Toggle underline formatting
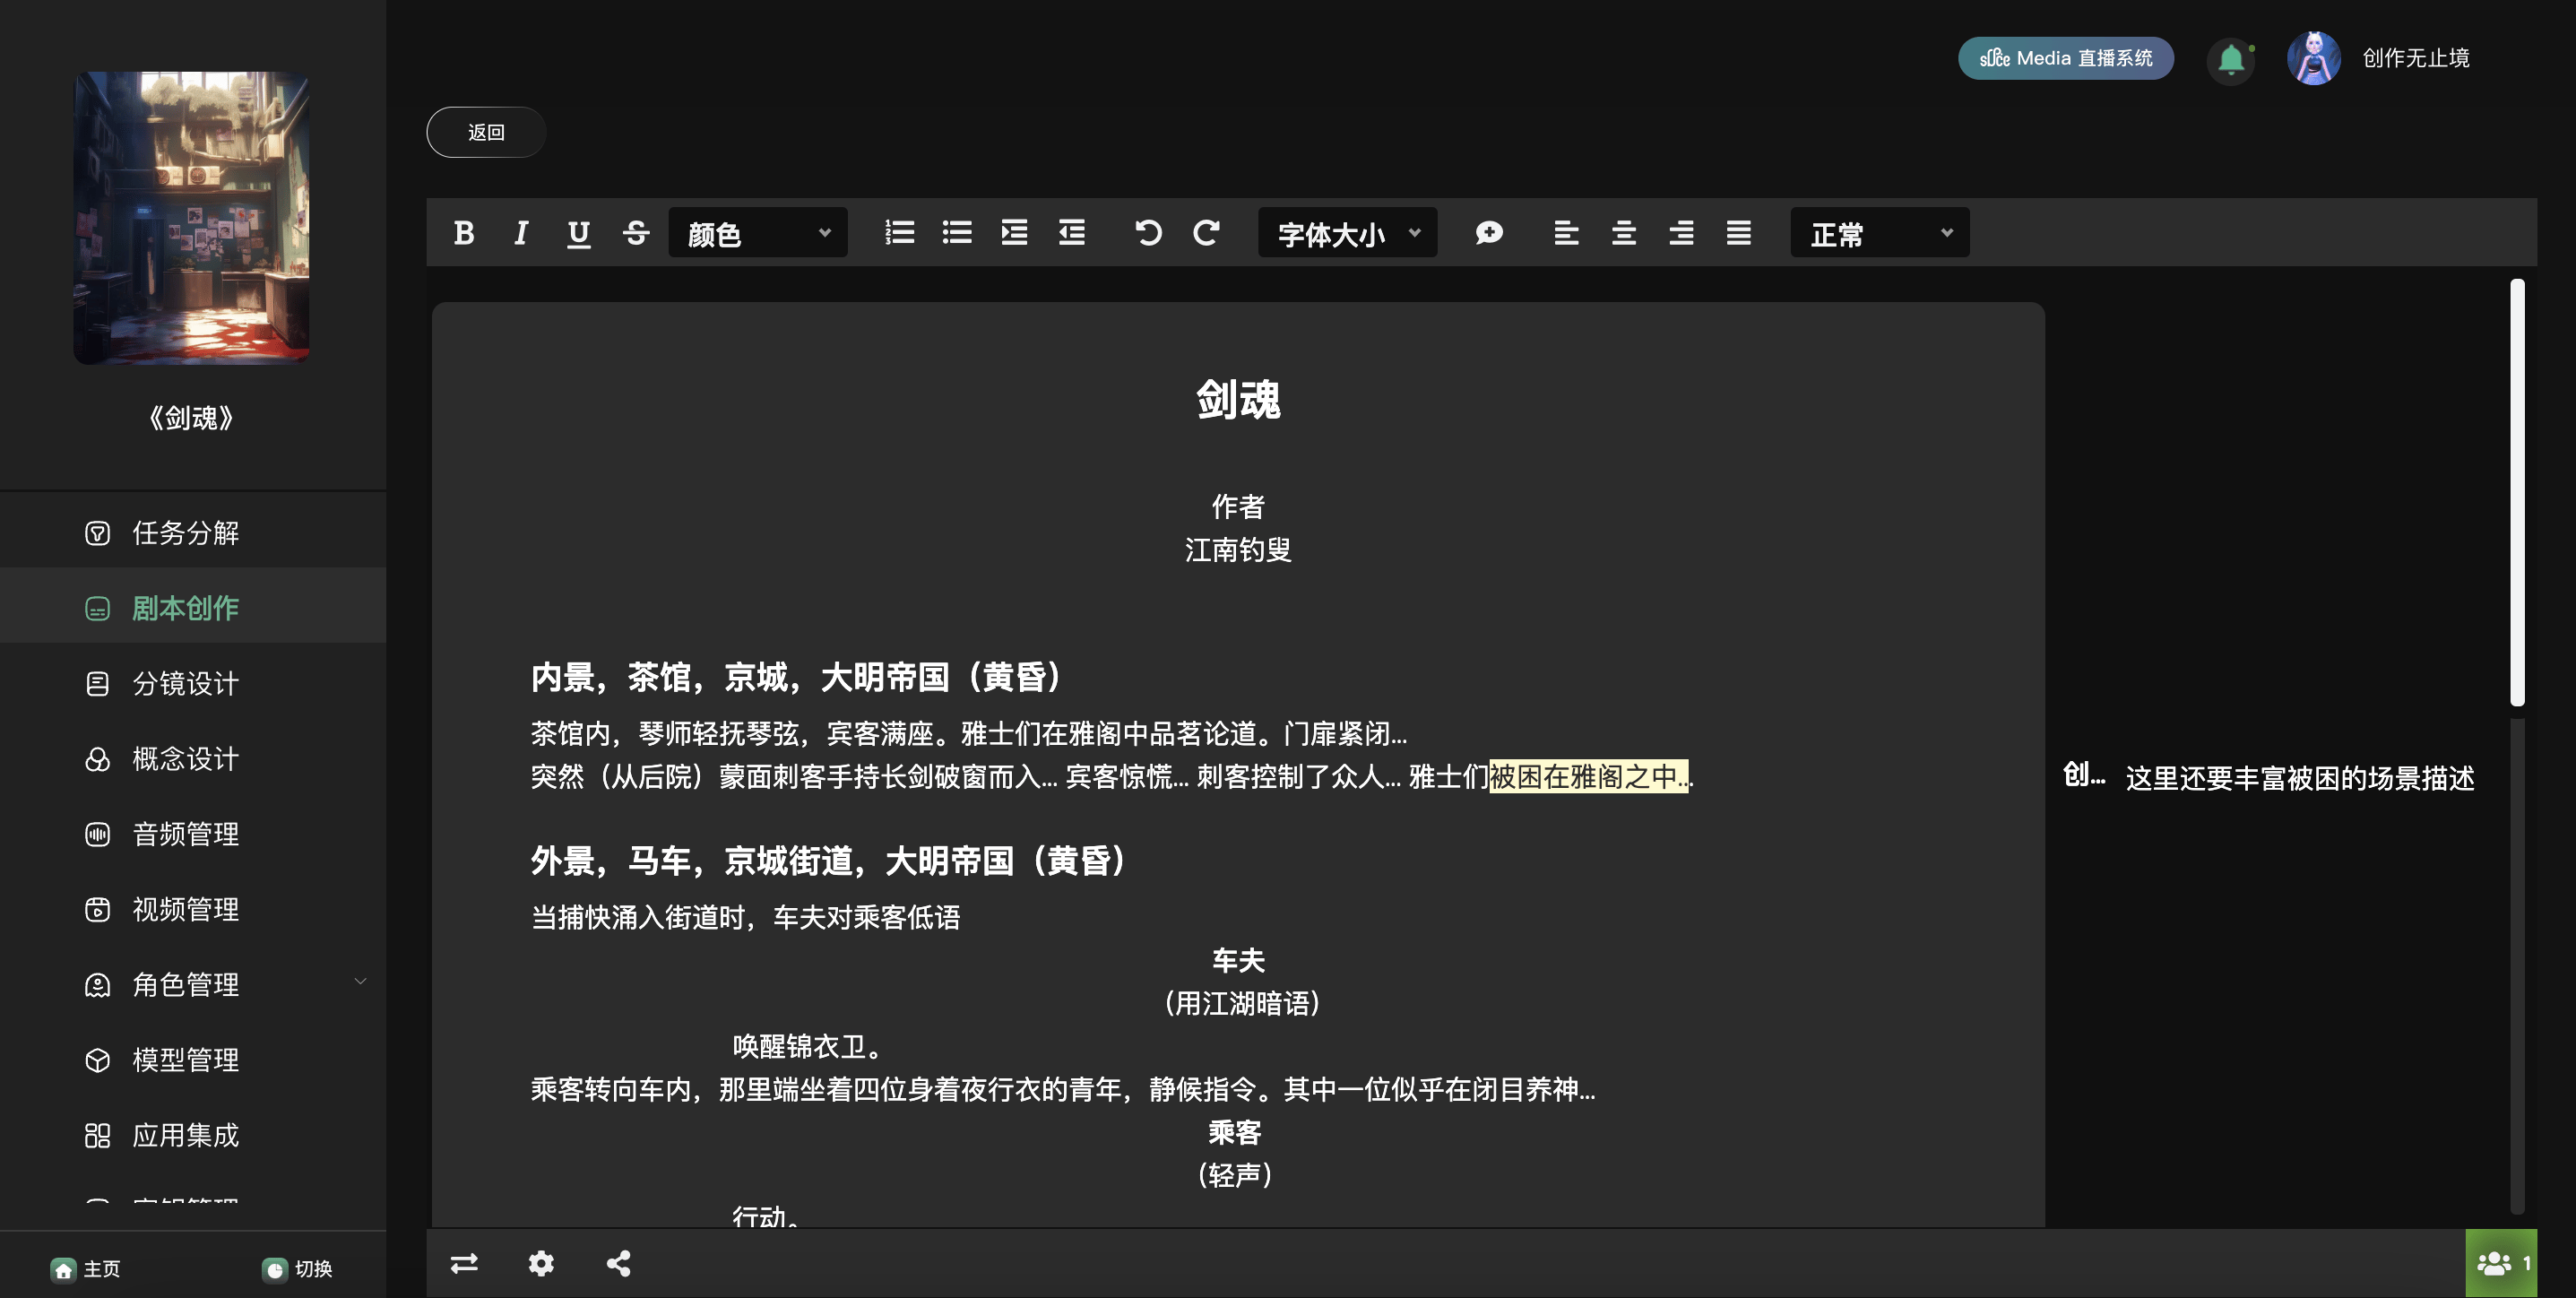 click(x=578, y=233)
